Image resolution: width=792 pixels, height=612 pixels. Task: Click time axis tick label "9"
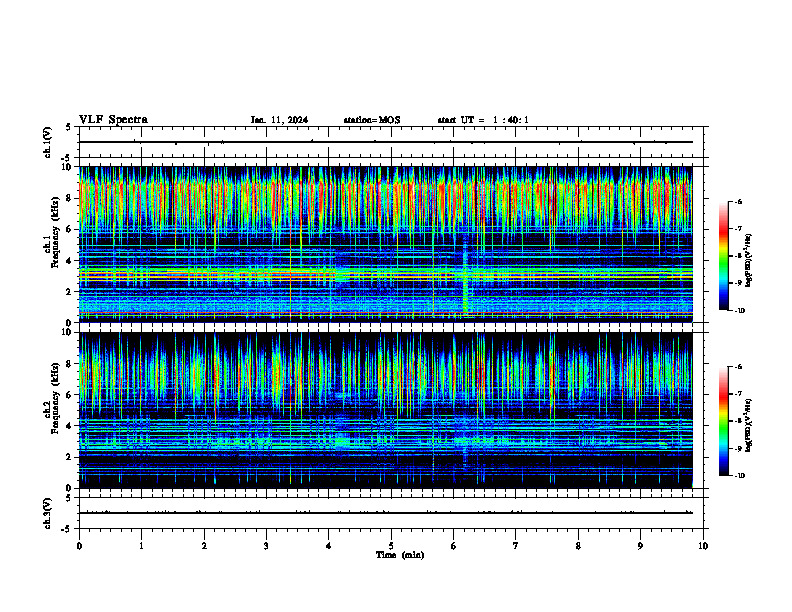[x=640, y=546]
